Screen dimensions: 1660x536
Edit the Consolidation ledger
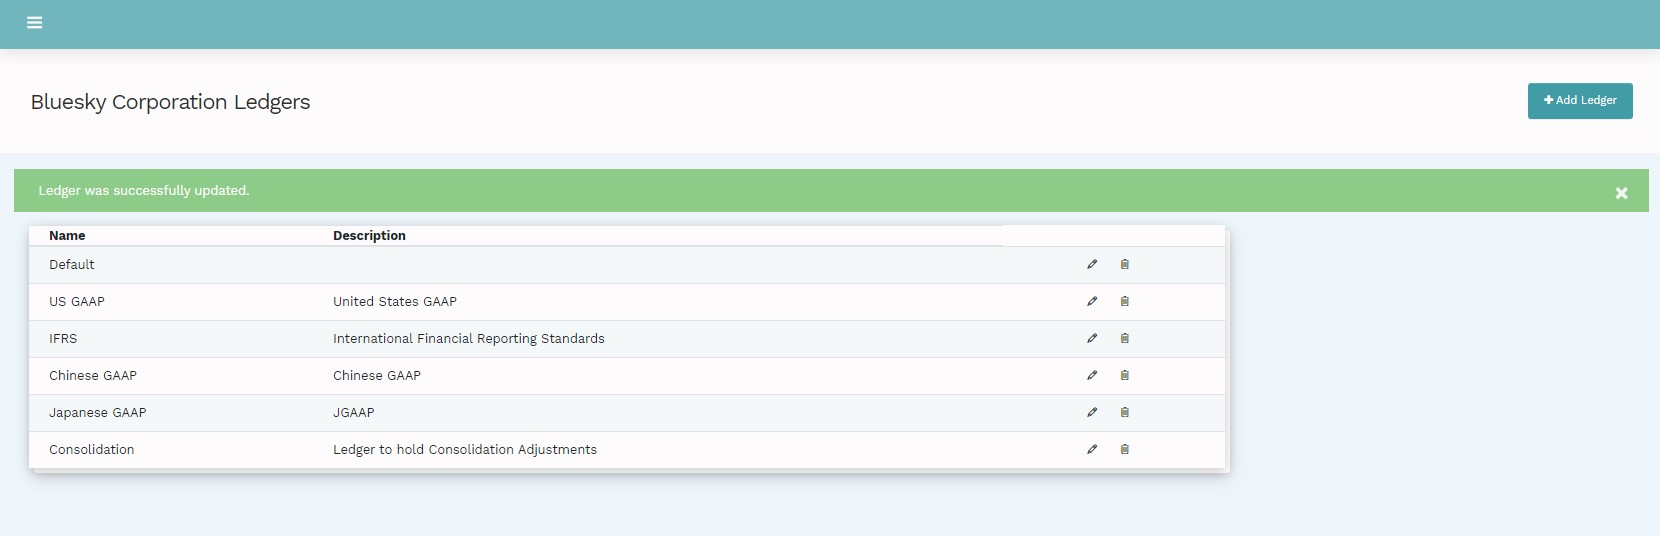[x=1092, y=450]
